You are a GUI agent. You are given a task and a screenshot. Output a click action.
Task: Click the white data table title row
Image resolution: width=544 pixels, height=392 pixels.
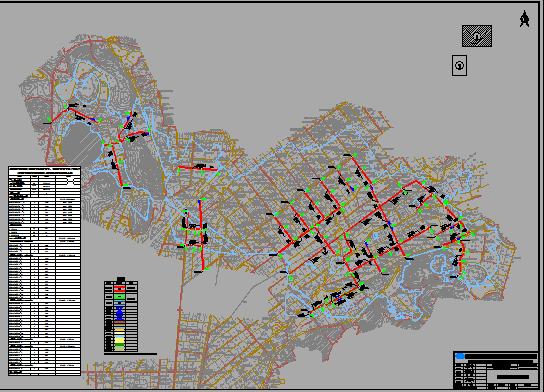click(x=44, y=170)
